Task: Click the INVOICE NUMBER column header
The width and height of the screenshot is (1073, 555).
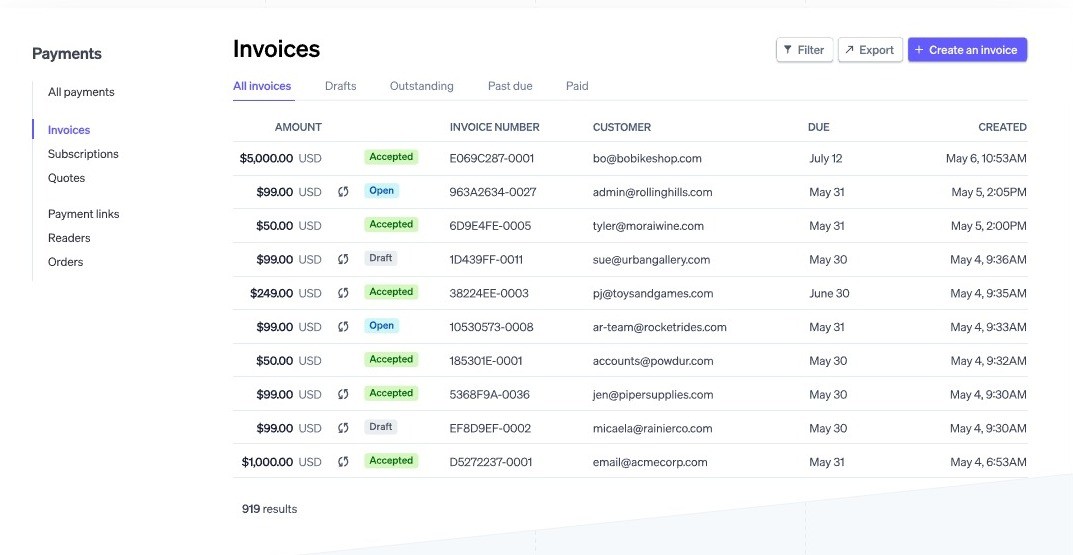Action: pos(495,127)
